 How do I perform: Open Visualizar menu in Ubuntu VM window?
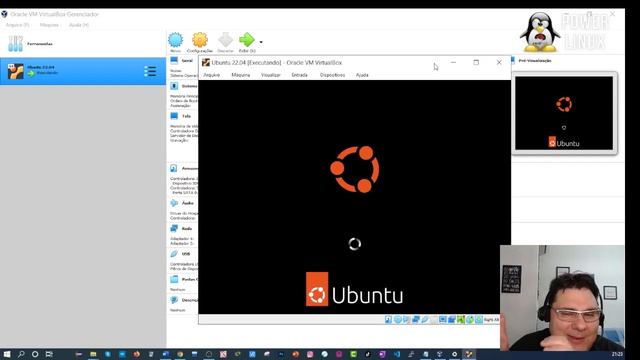pyautogui.click(x=271, y=75)
